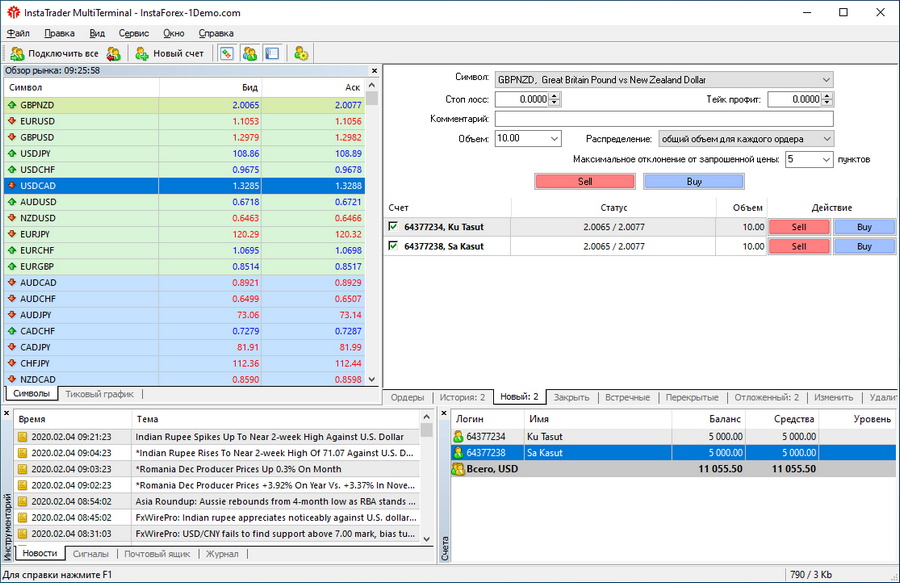Close the Market Watch panel with X
This screenshot has width=900, height=583.
pyautogui.click(x=374, y=71)
